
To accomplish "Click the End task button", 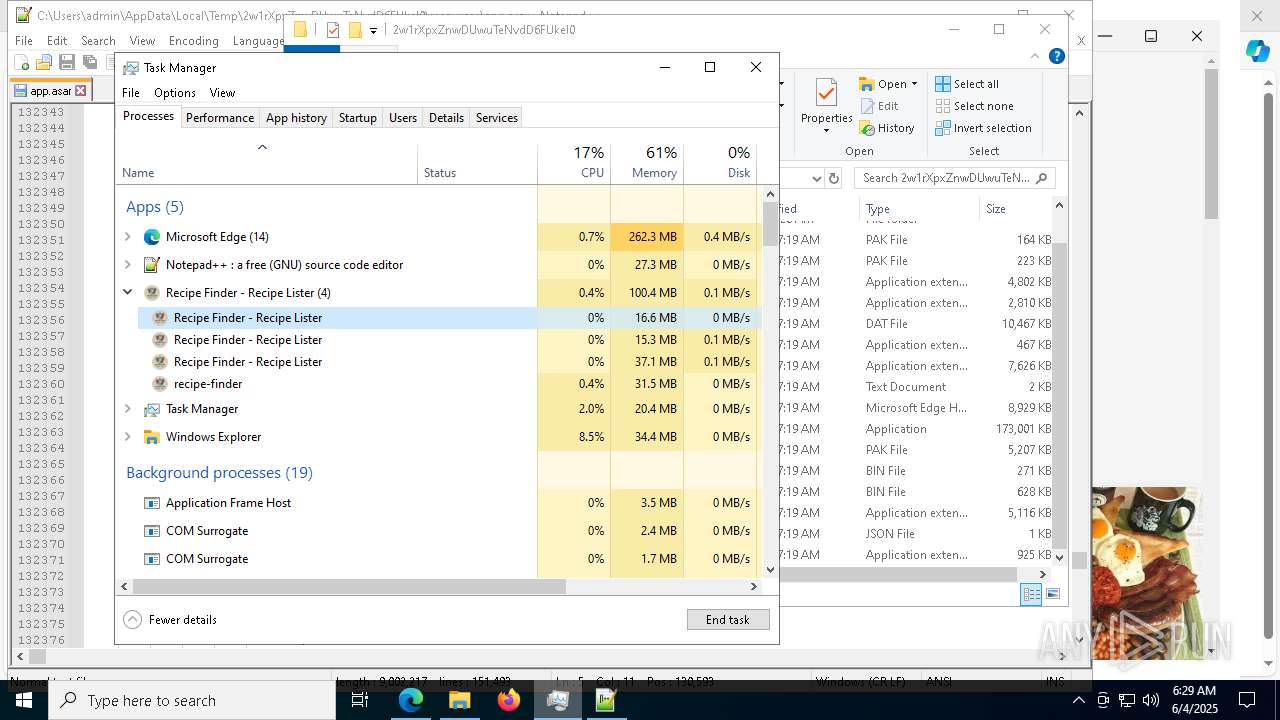I will (728, 620).
